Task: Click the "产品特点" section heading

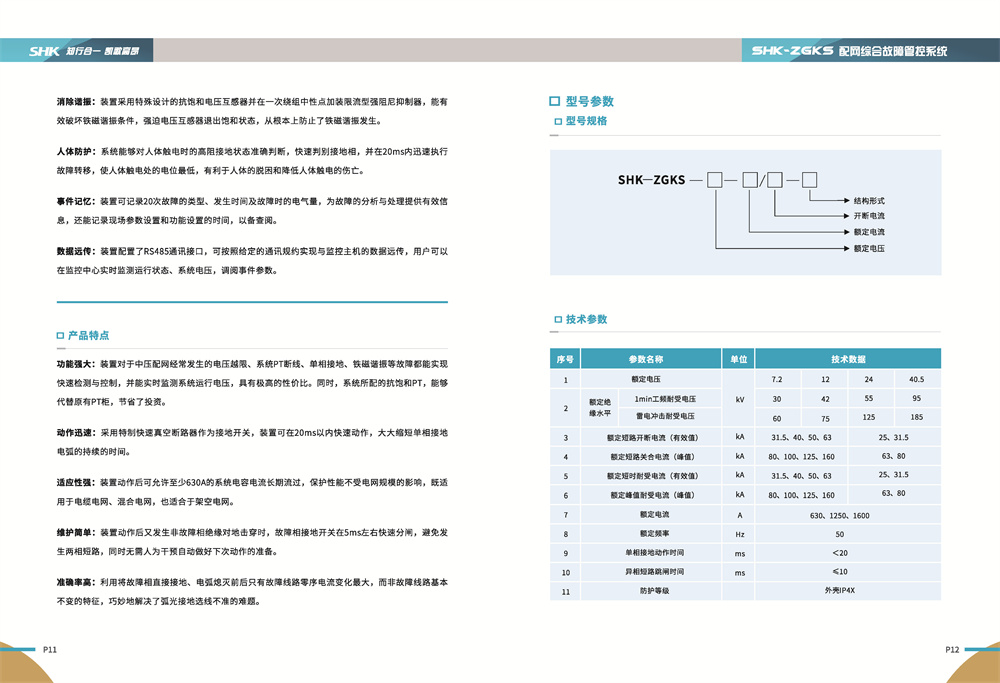Action: pos(88,335)
